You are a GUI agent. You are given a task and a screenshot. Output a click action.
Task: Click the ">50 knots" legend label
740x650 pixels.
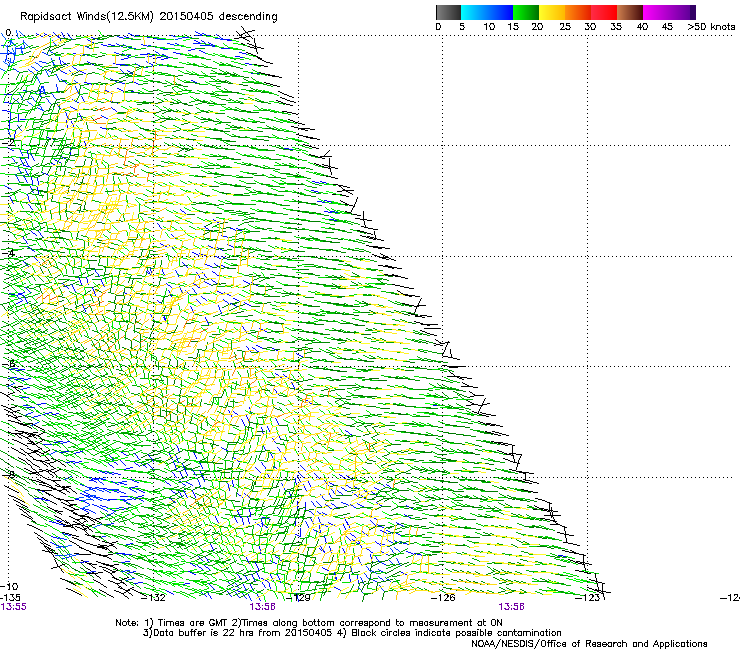click(711, 27)
